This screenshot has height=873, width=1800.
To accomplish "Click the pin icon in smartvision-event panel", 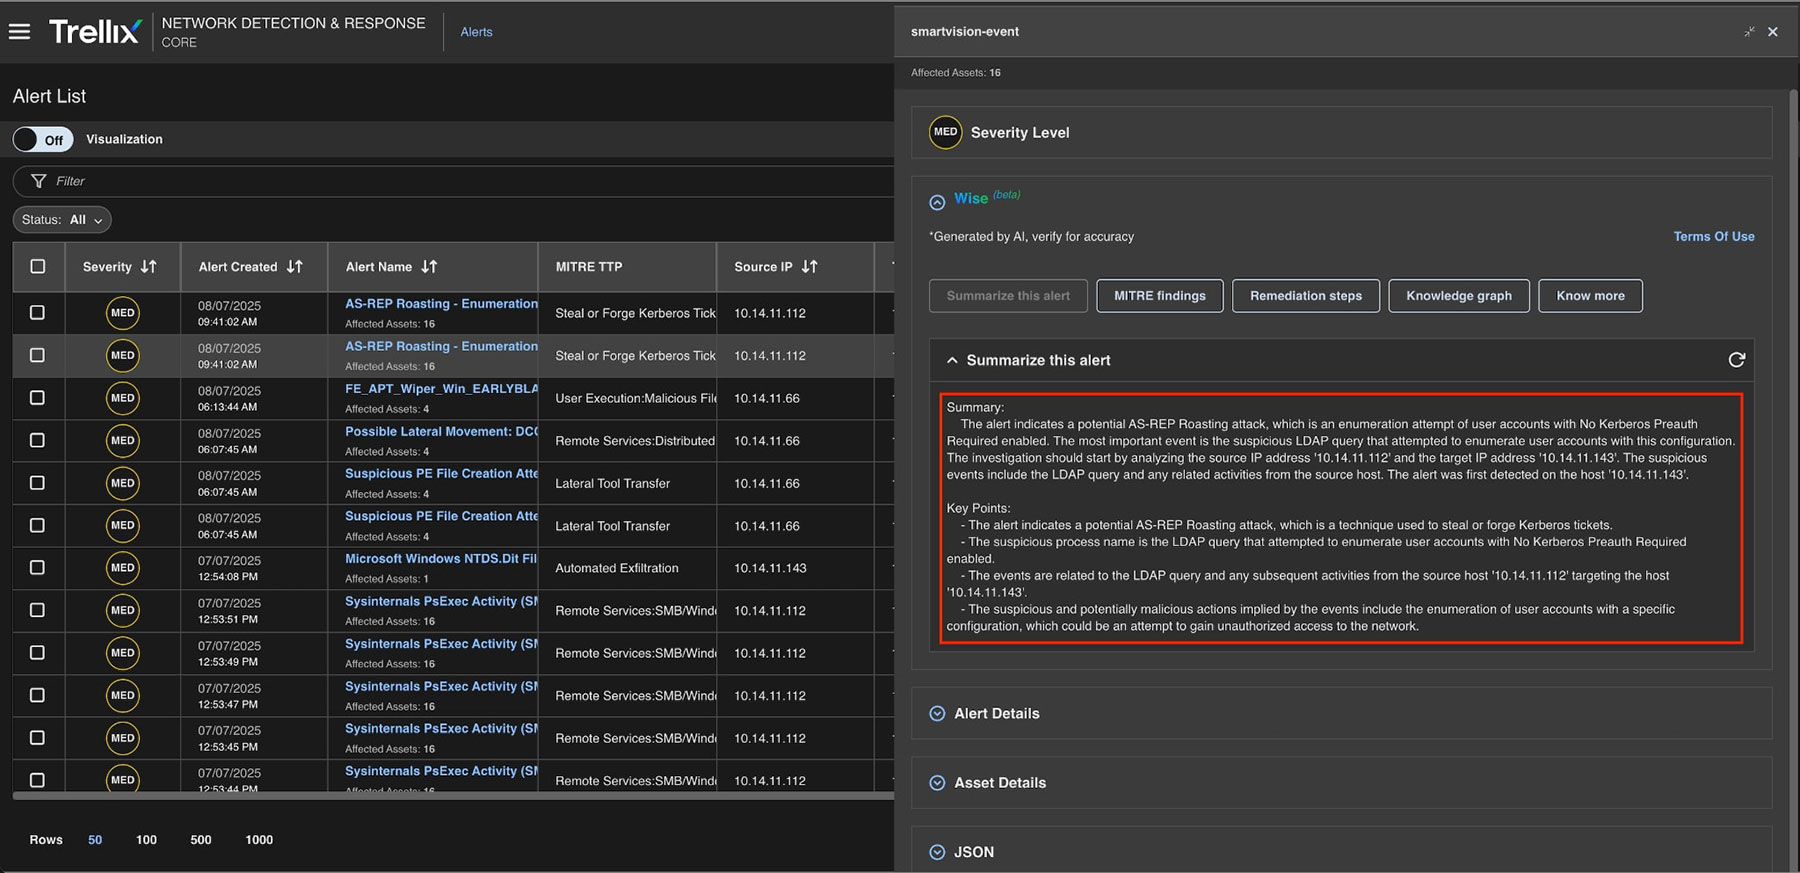I will [x=1749, y=32].
